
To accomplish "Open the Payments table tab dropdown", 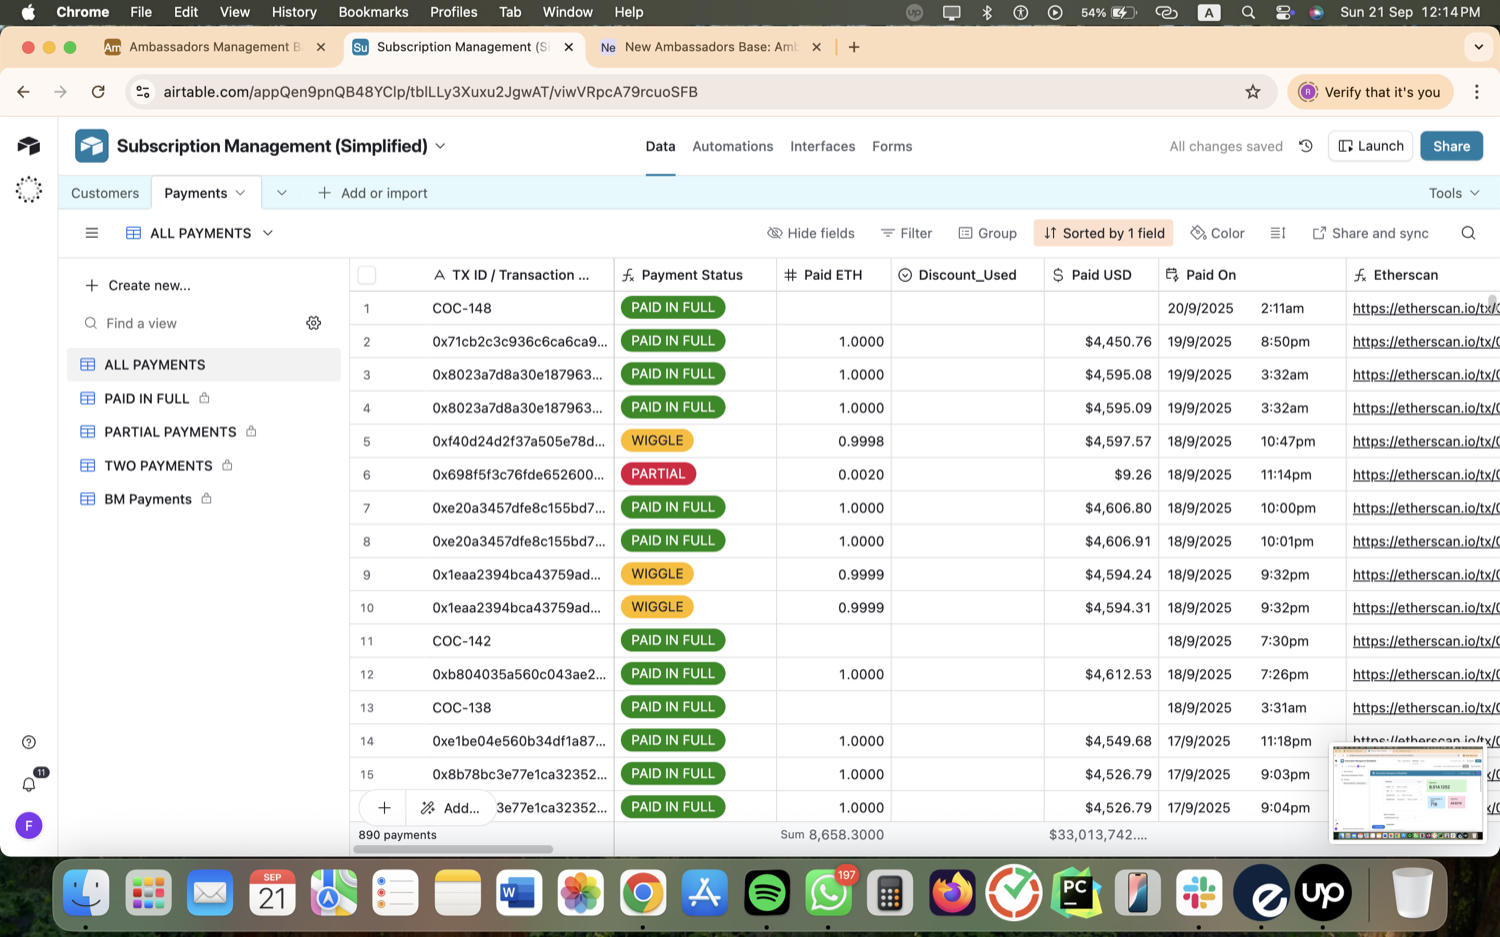I will (x=240, y=193).
